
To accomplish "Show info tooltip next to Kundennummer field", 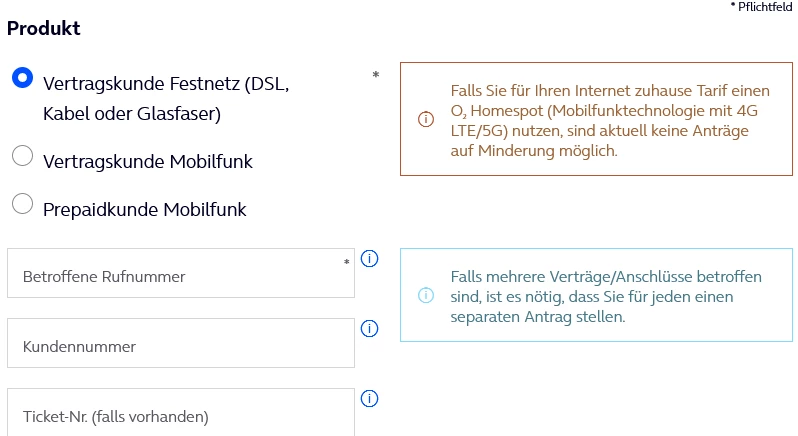I will click(369, 329).
